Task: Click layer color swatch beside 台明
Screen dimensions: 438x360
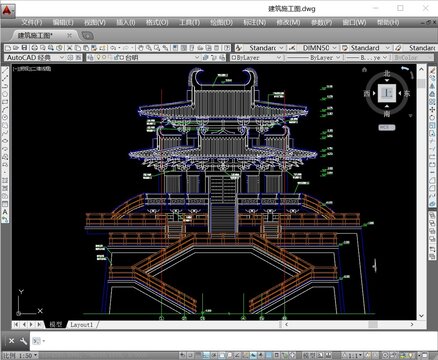Action: pos(122,58)
